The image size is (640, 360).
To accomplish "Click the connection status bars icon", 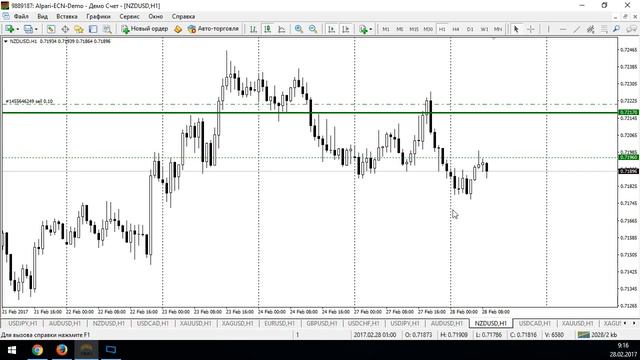I will coord(583,335).
